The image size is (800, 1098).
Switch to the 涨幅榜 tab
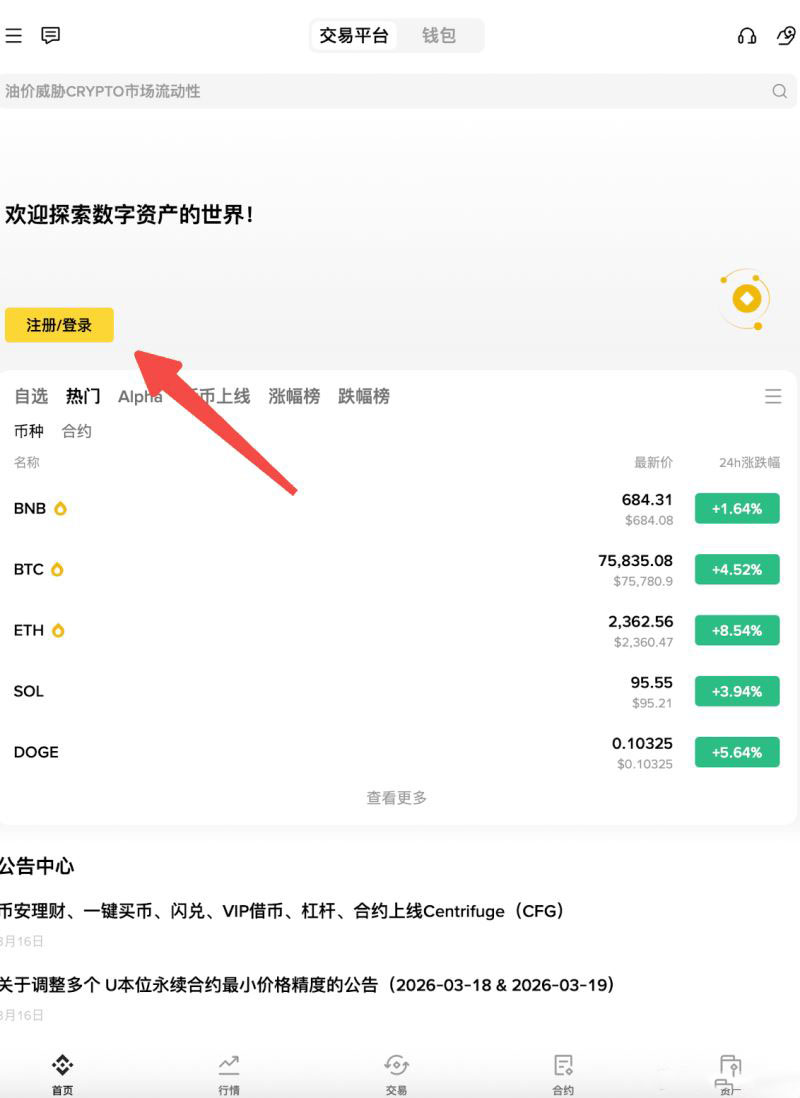(294, 397)
